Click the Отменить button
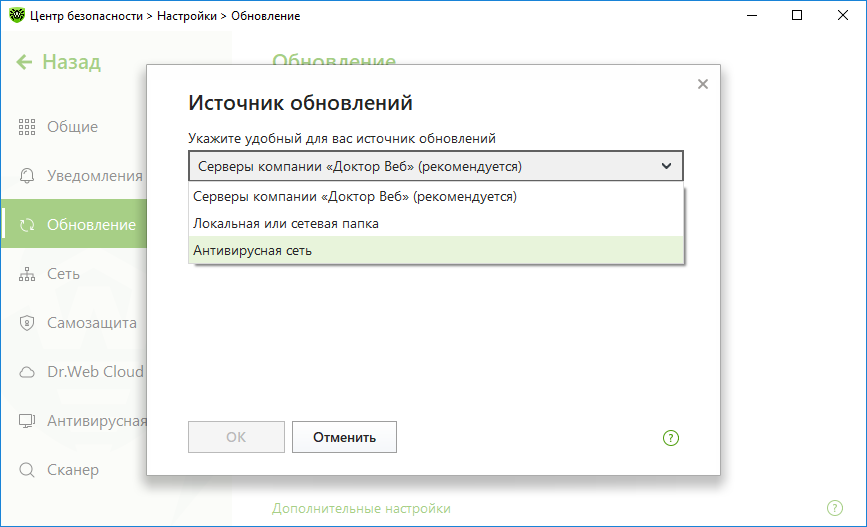Screen dimensions: 867x527 tap(344, 437)
